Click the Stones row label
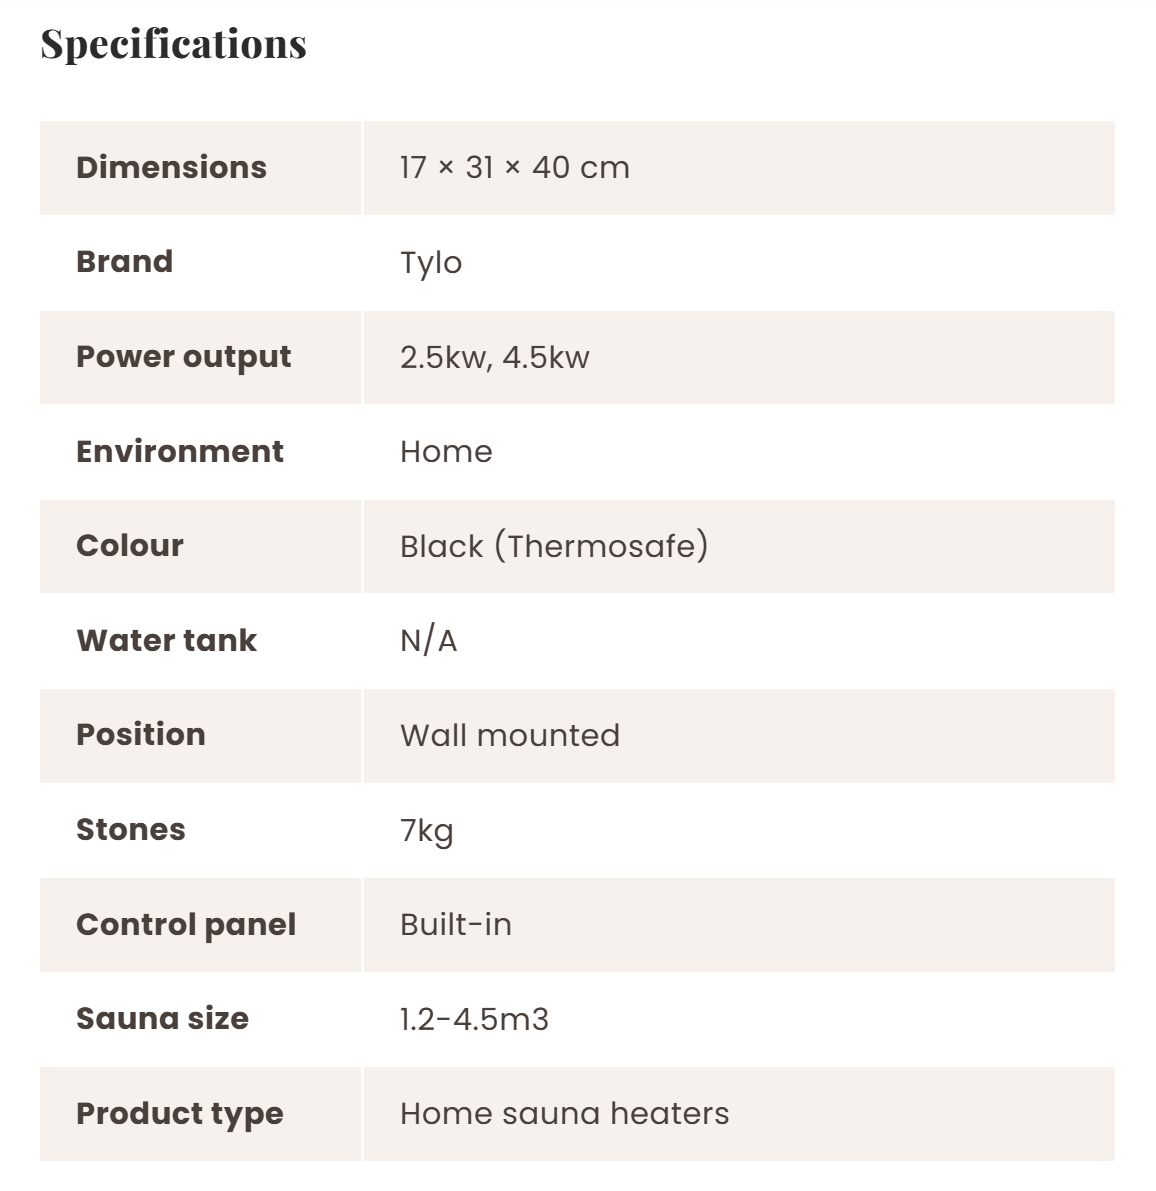The height and width of the screenshot is (1191, 1156). click(130, 830)
